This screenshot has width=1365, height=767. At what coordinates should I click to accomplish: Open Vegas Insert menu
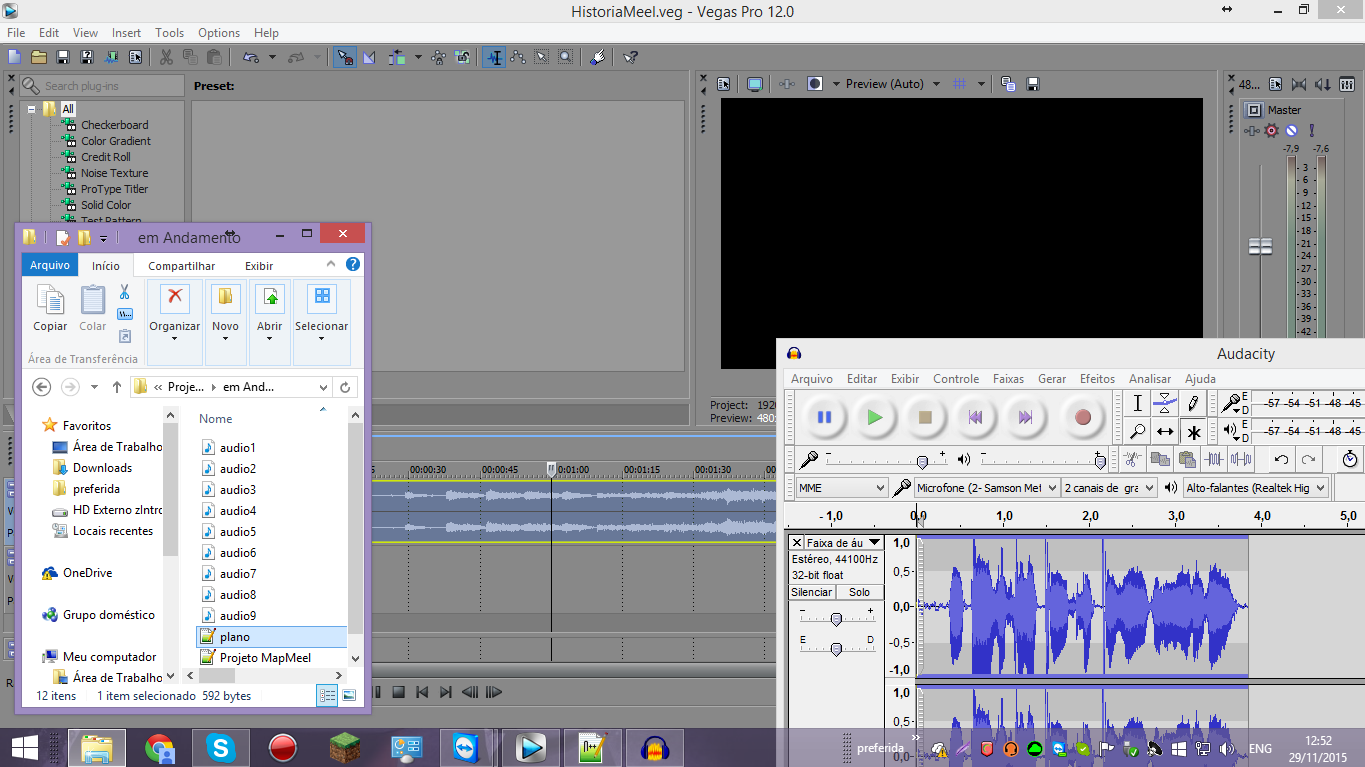coord(126,33)
